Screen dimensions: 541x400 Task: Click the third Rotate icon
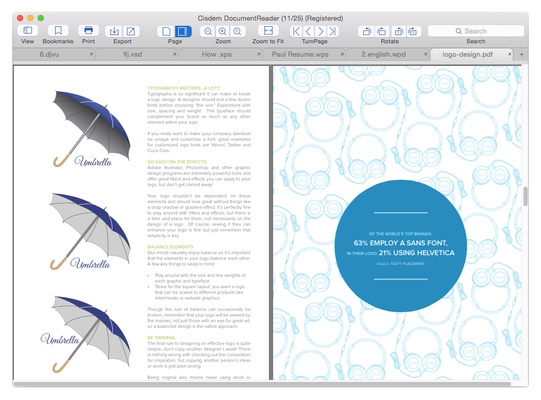pos(398,31)
